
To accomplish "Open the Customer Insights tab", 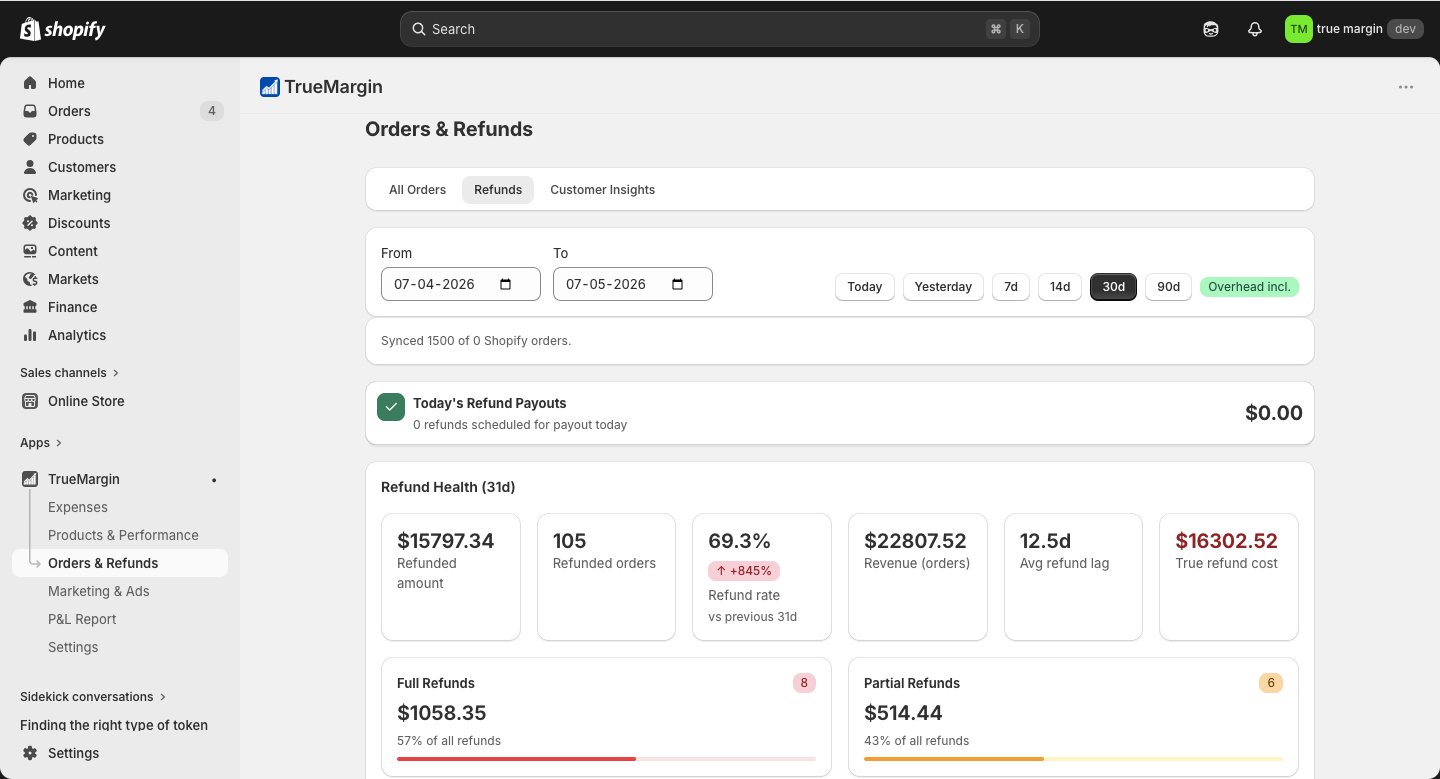I will pyautogui.click(x=603, y=190).
